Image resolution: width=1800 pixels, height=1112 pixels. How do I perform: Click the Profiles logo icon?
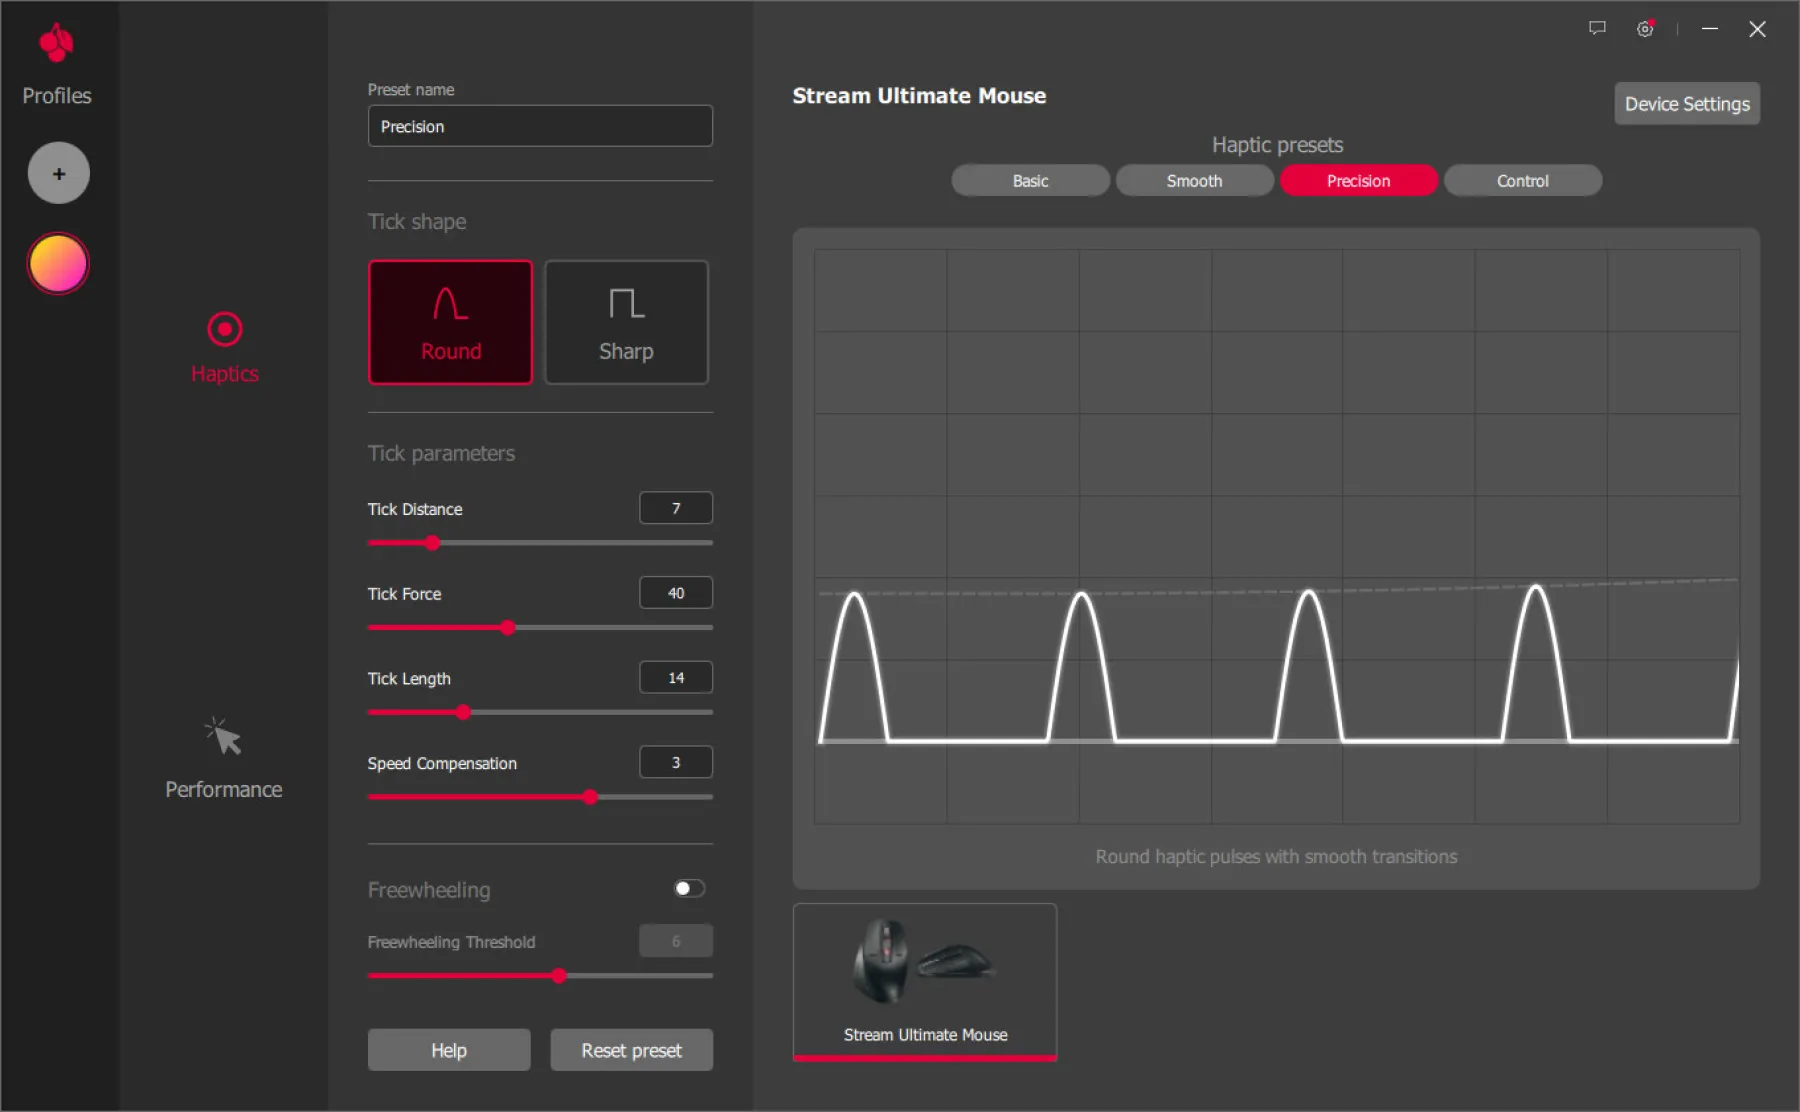click(56, 44)
